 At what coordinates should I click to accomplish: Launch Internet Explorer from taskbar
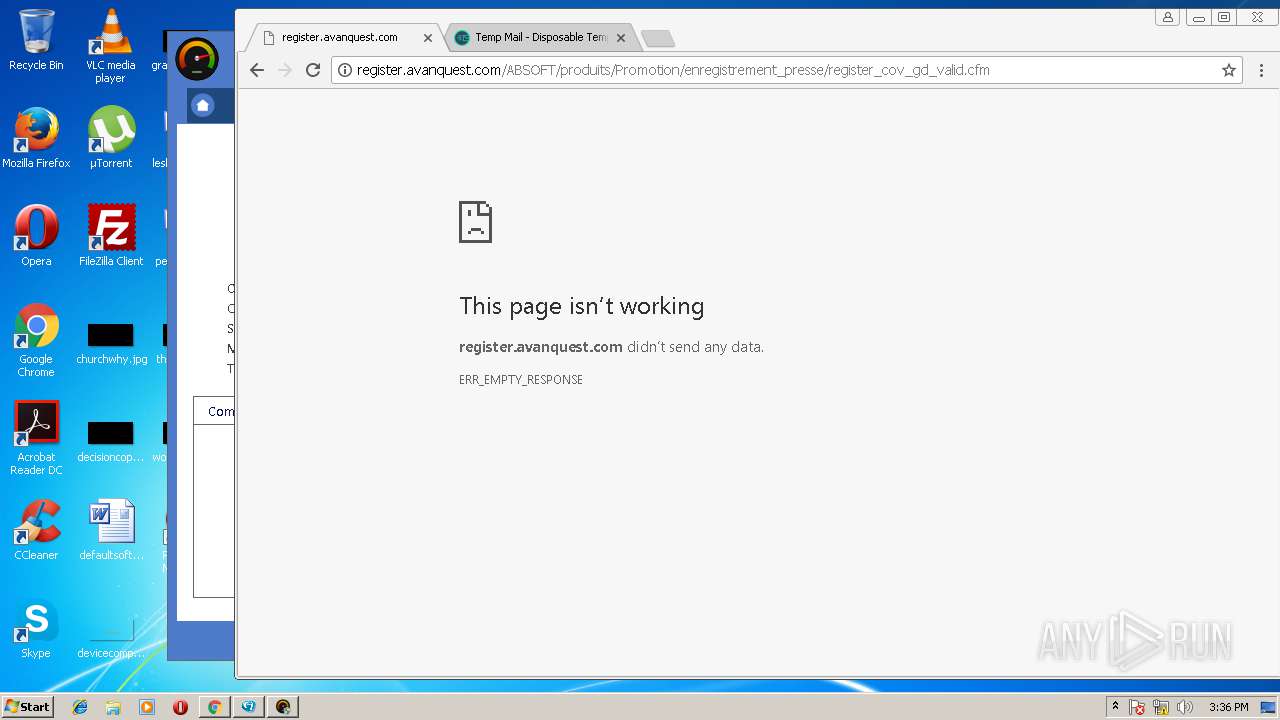[x=80, y=707]
